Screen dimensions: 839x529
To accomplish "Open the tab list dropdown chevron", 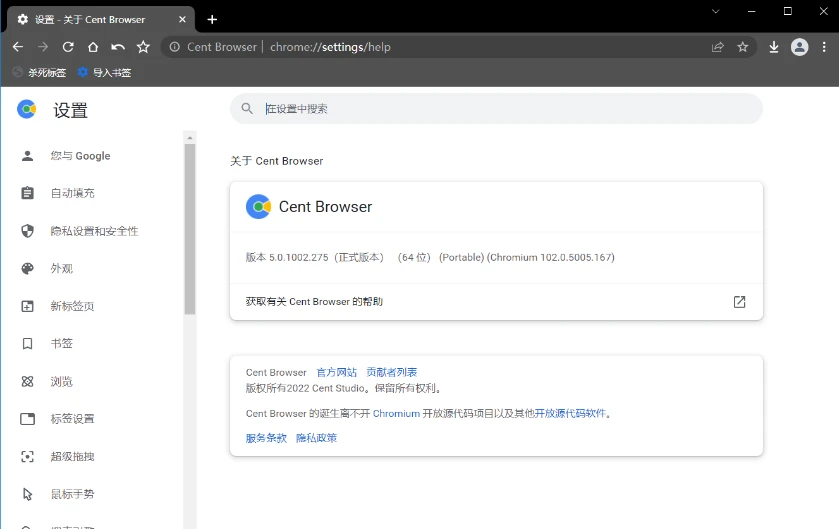I will (716, 11).
